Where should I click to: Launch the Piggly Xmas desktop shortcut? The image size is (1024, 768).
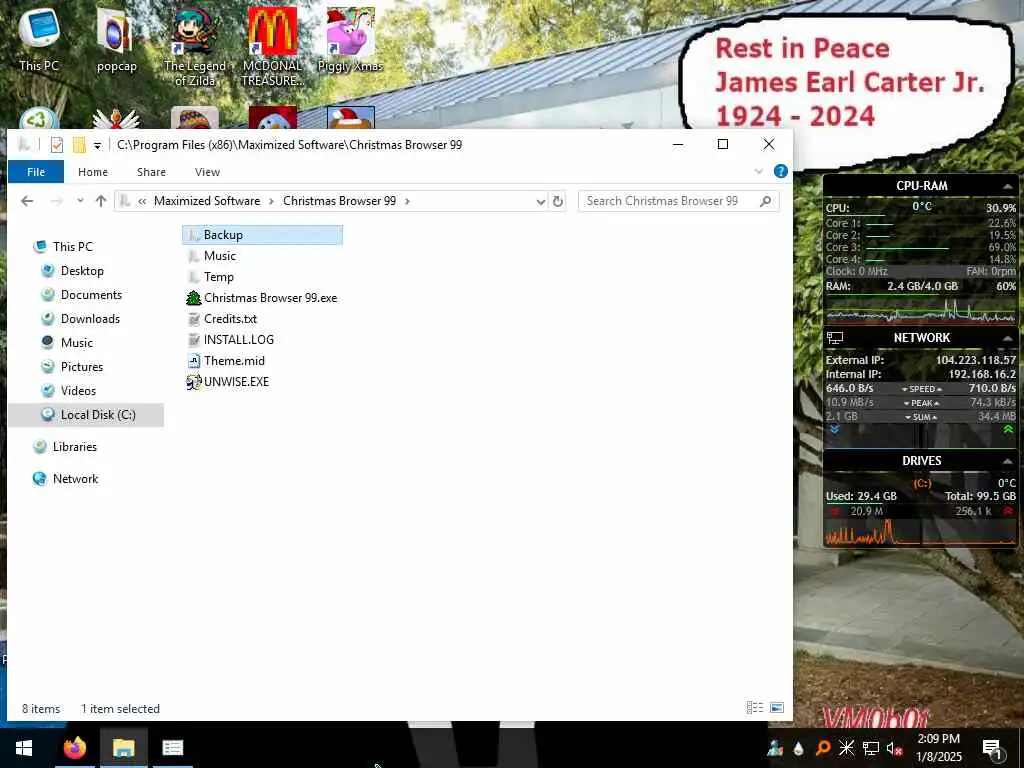350,39
